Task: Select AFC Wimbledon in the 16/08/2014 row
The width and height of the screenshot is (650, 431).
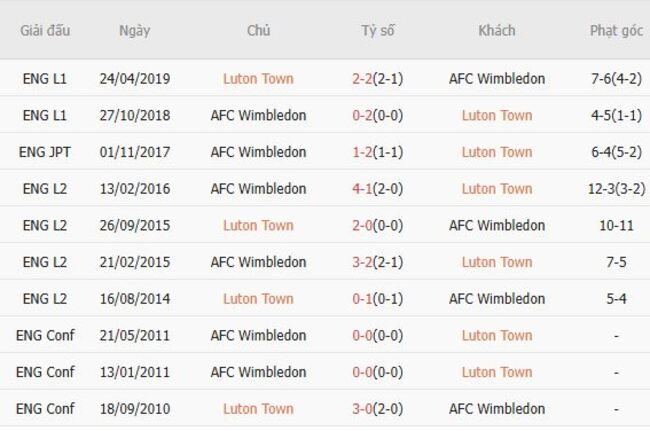Action: [497, 298]
